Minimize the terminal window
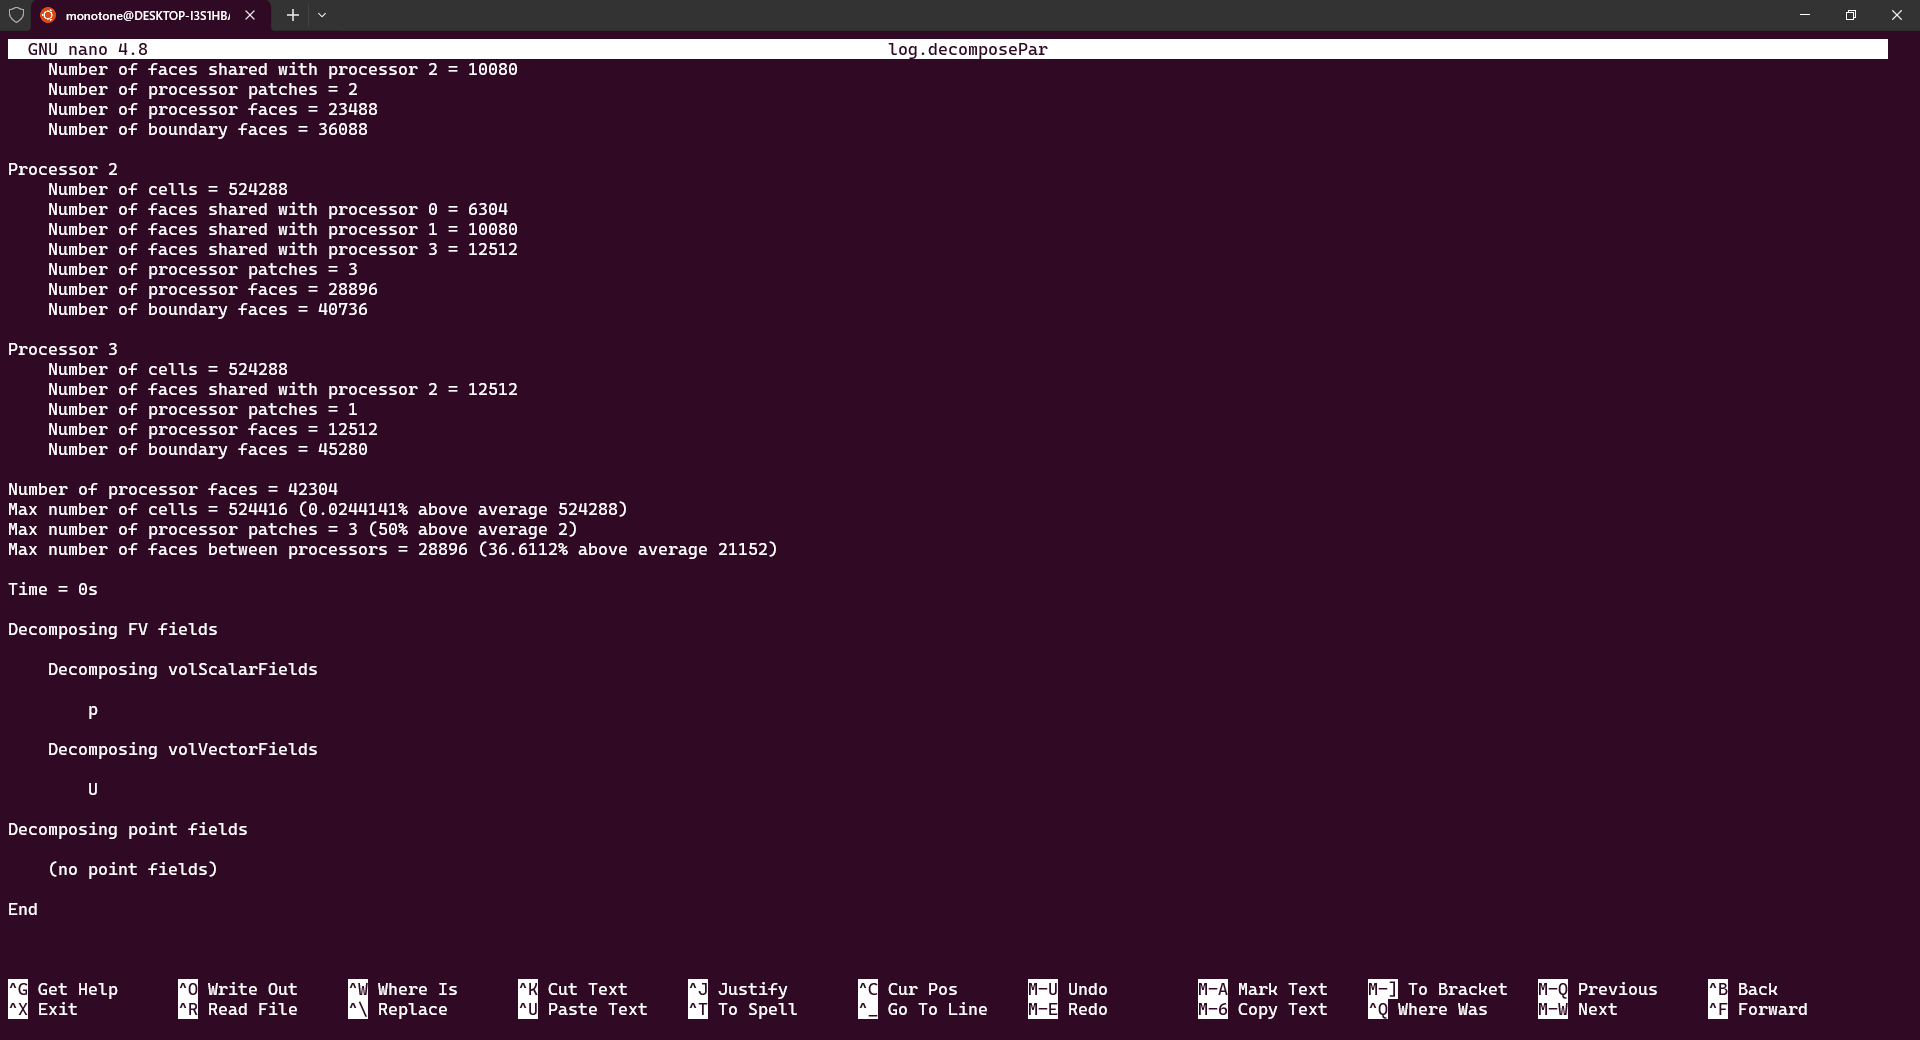 click(x=1805, y=15)
